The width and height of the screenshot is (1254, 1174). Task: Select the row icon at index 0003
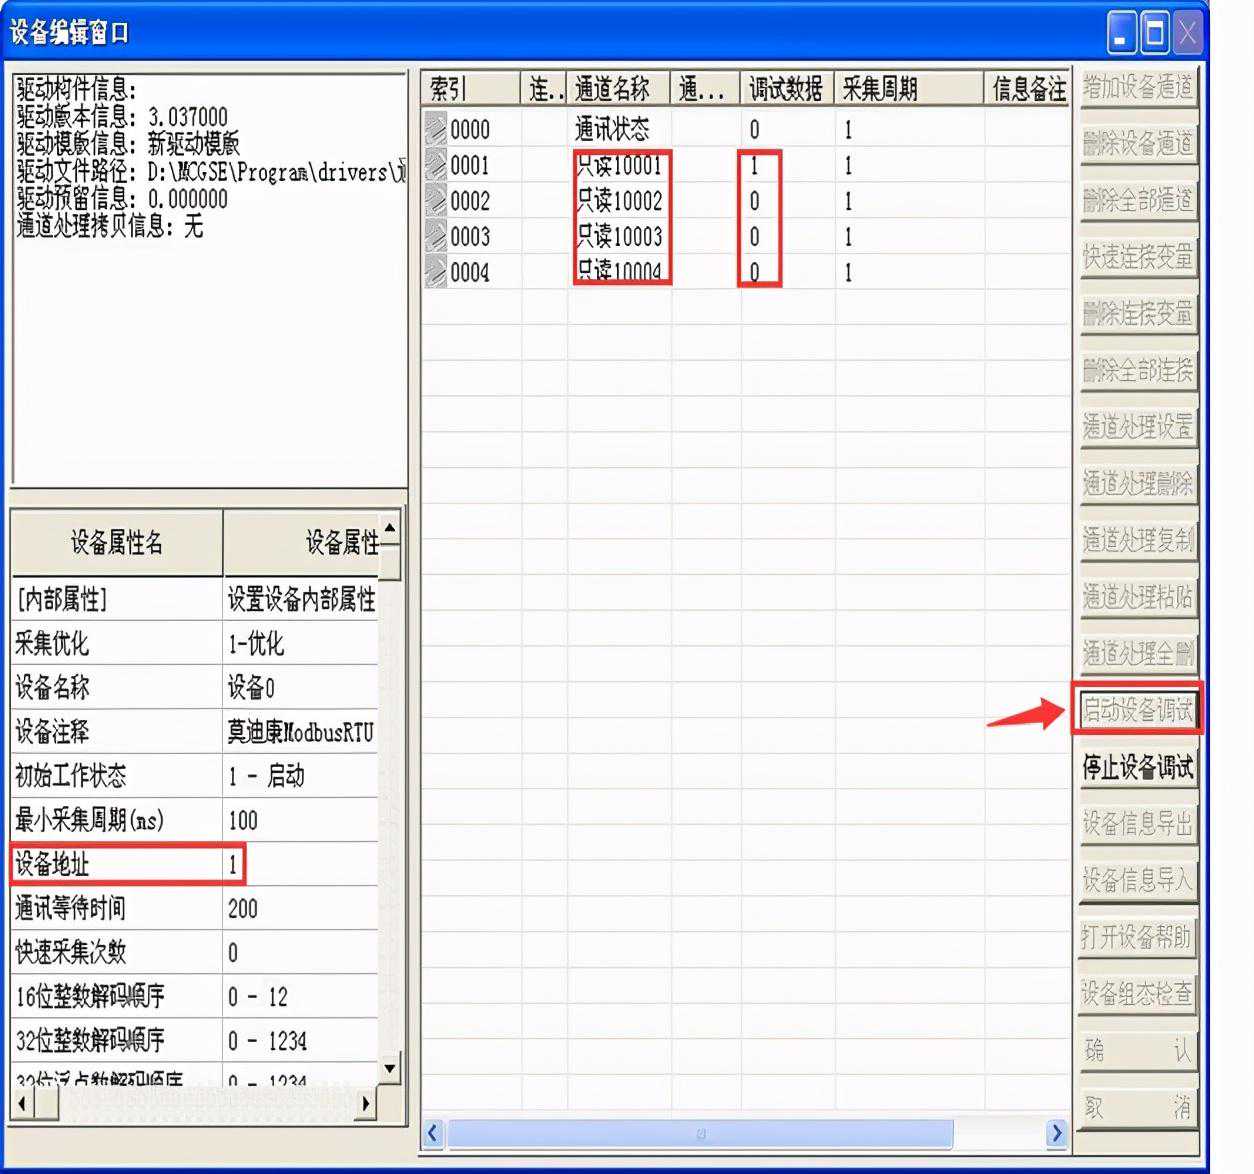coord(435,237)
